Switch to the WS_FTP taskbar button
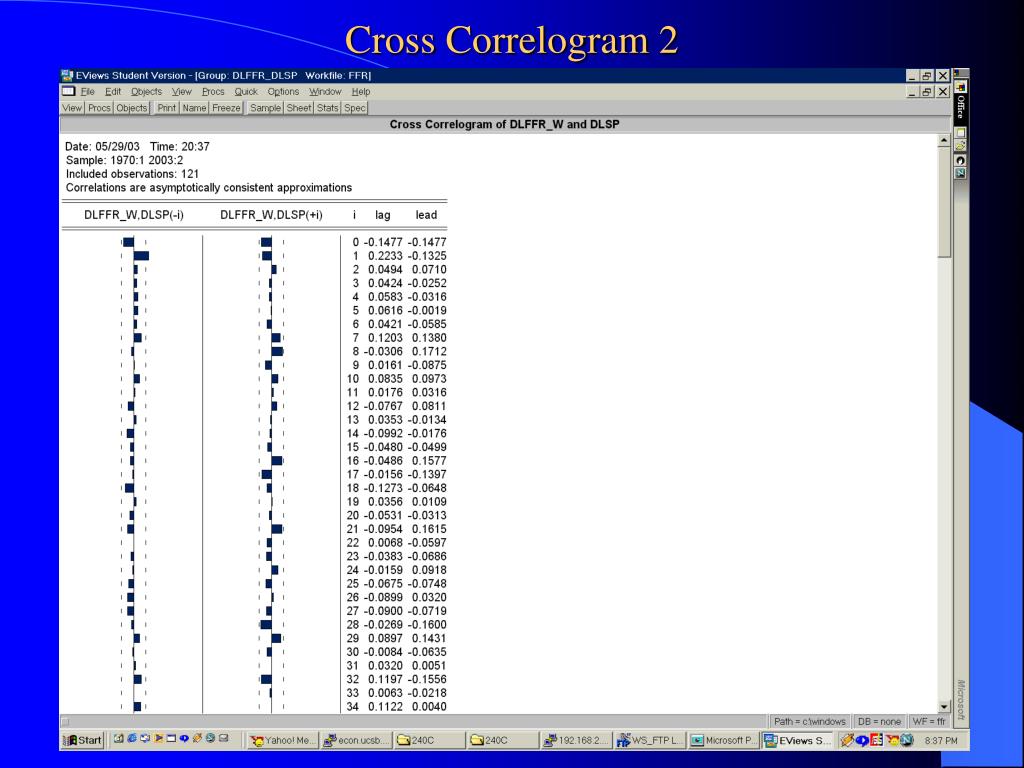Viewport: 1024px width, 768px height. point(650,741)
